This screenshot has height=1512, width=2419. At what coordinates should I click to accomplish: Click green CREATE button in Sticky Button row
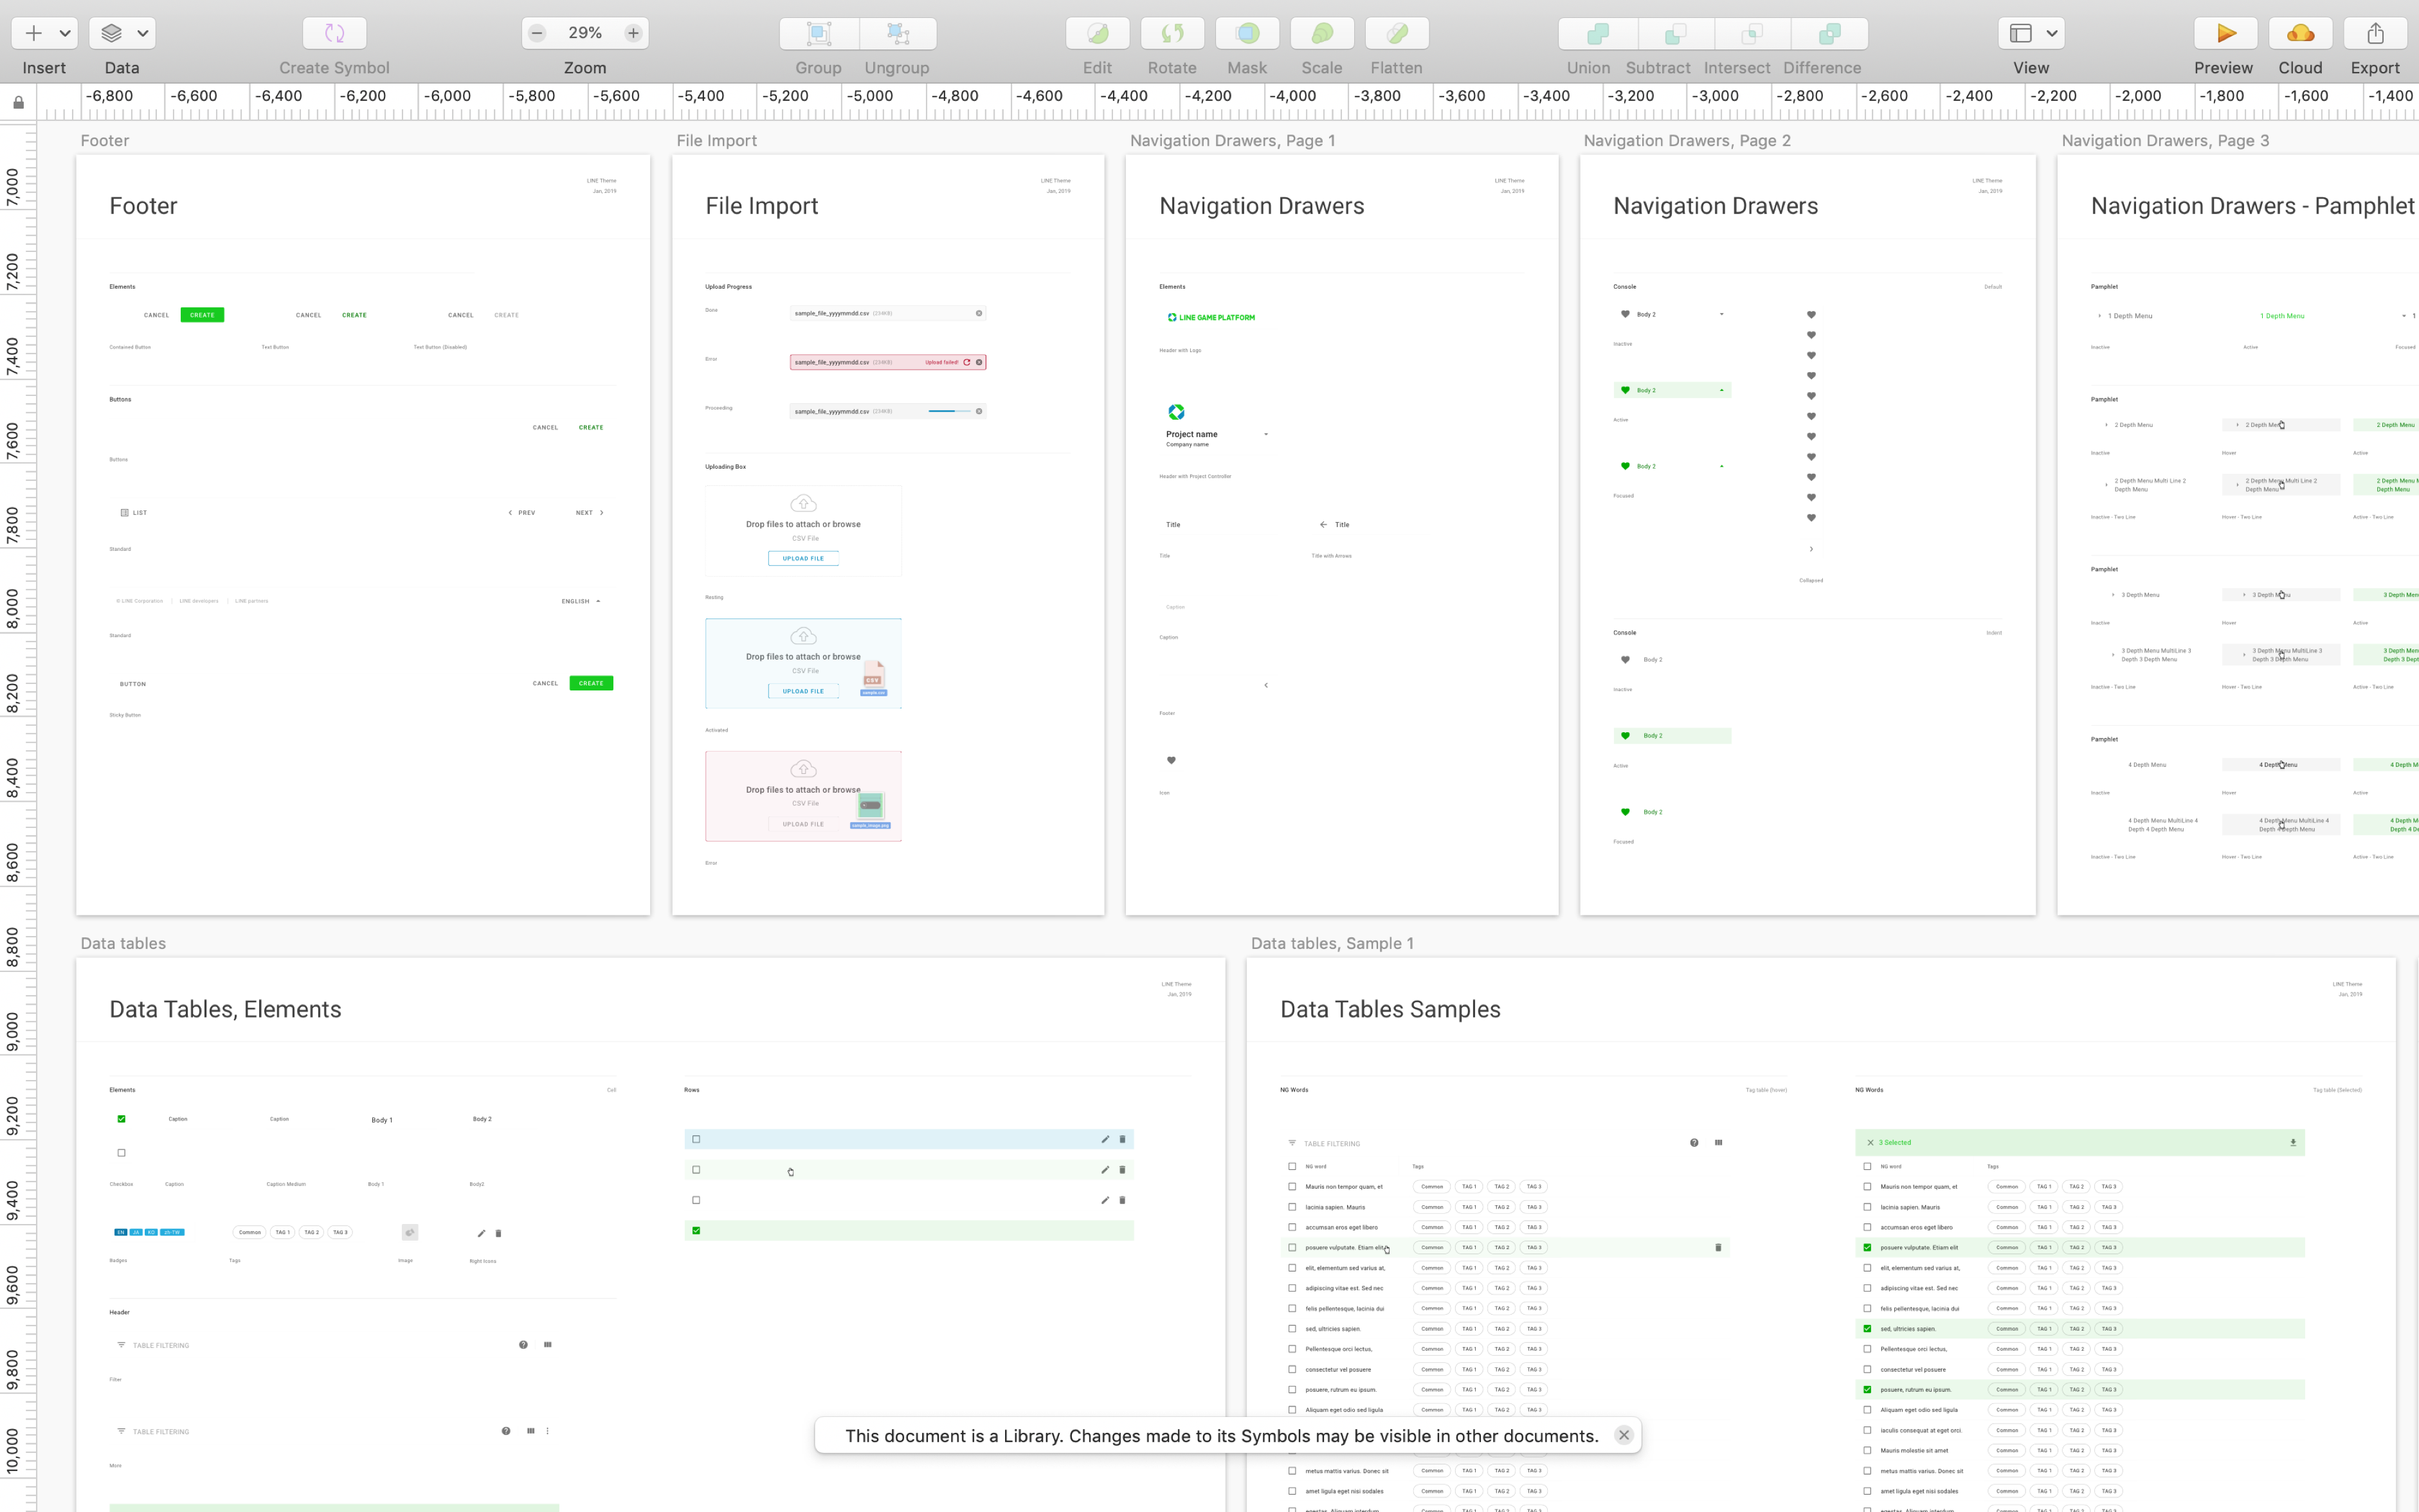click(x=591, y=683)
